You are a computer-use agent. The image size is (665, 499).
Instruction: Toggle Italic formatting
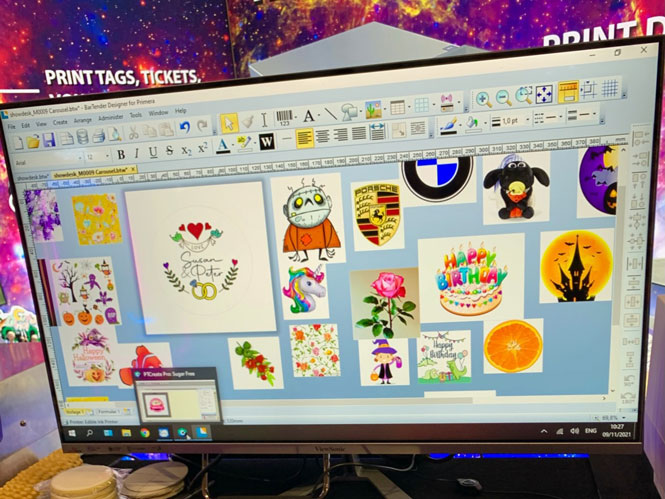coord(137,154)
